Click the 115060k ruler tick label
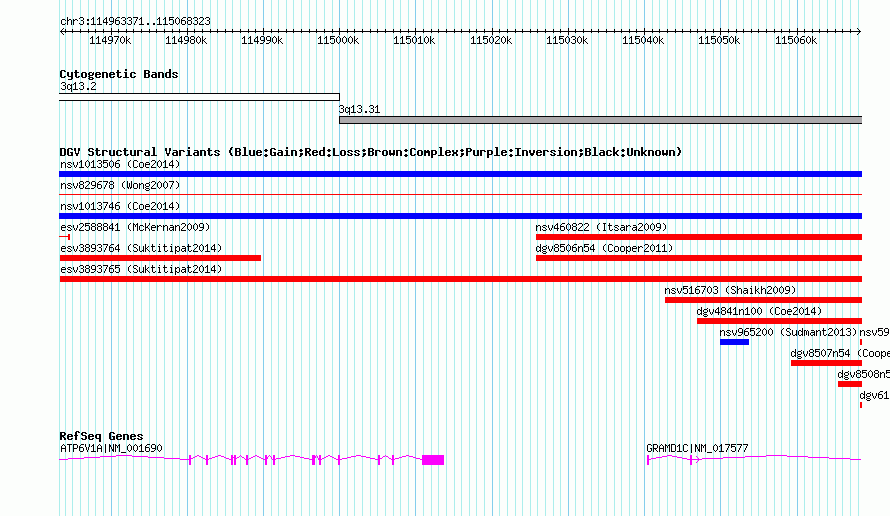Screen dimensions: 890x516 796,40
